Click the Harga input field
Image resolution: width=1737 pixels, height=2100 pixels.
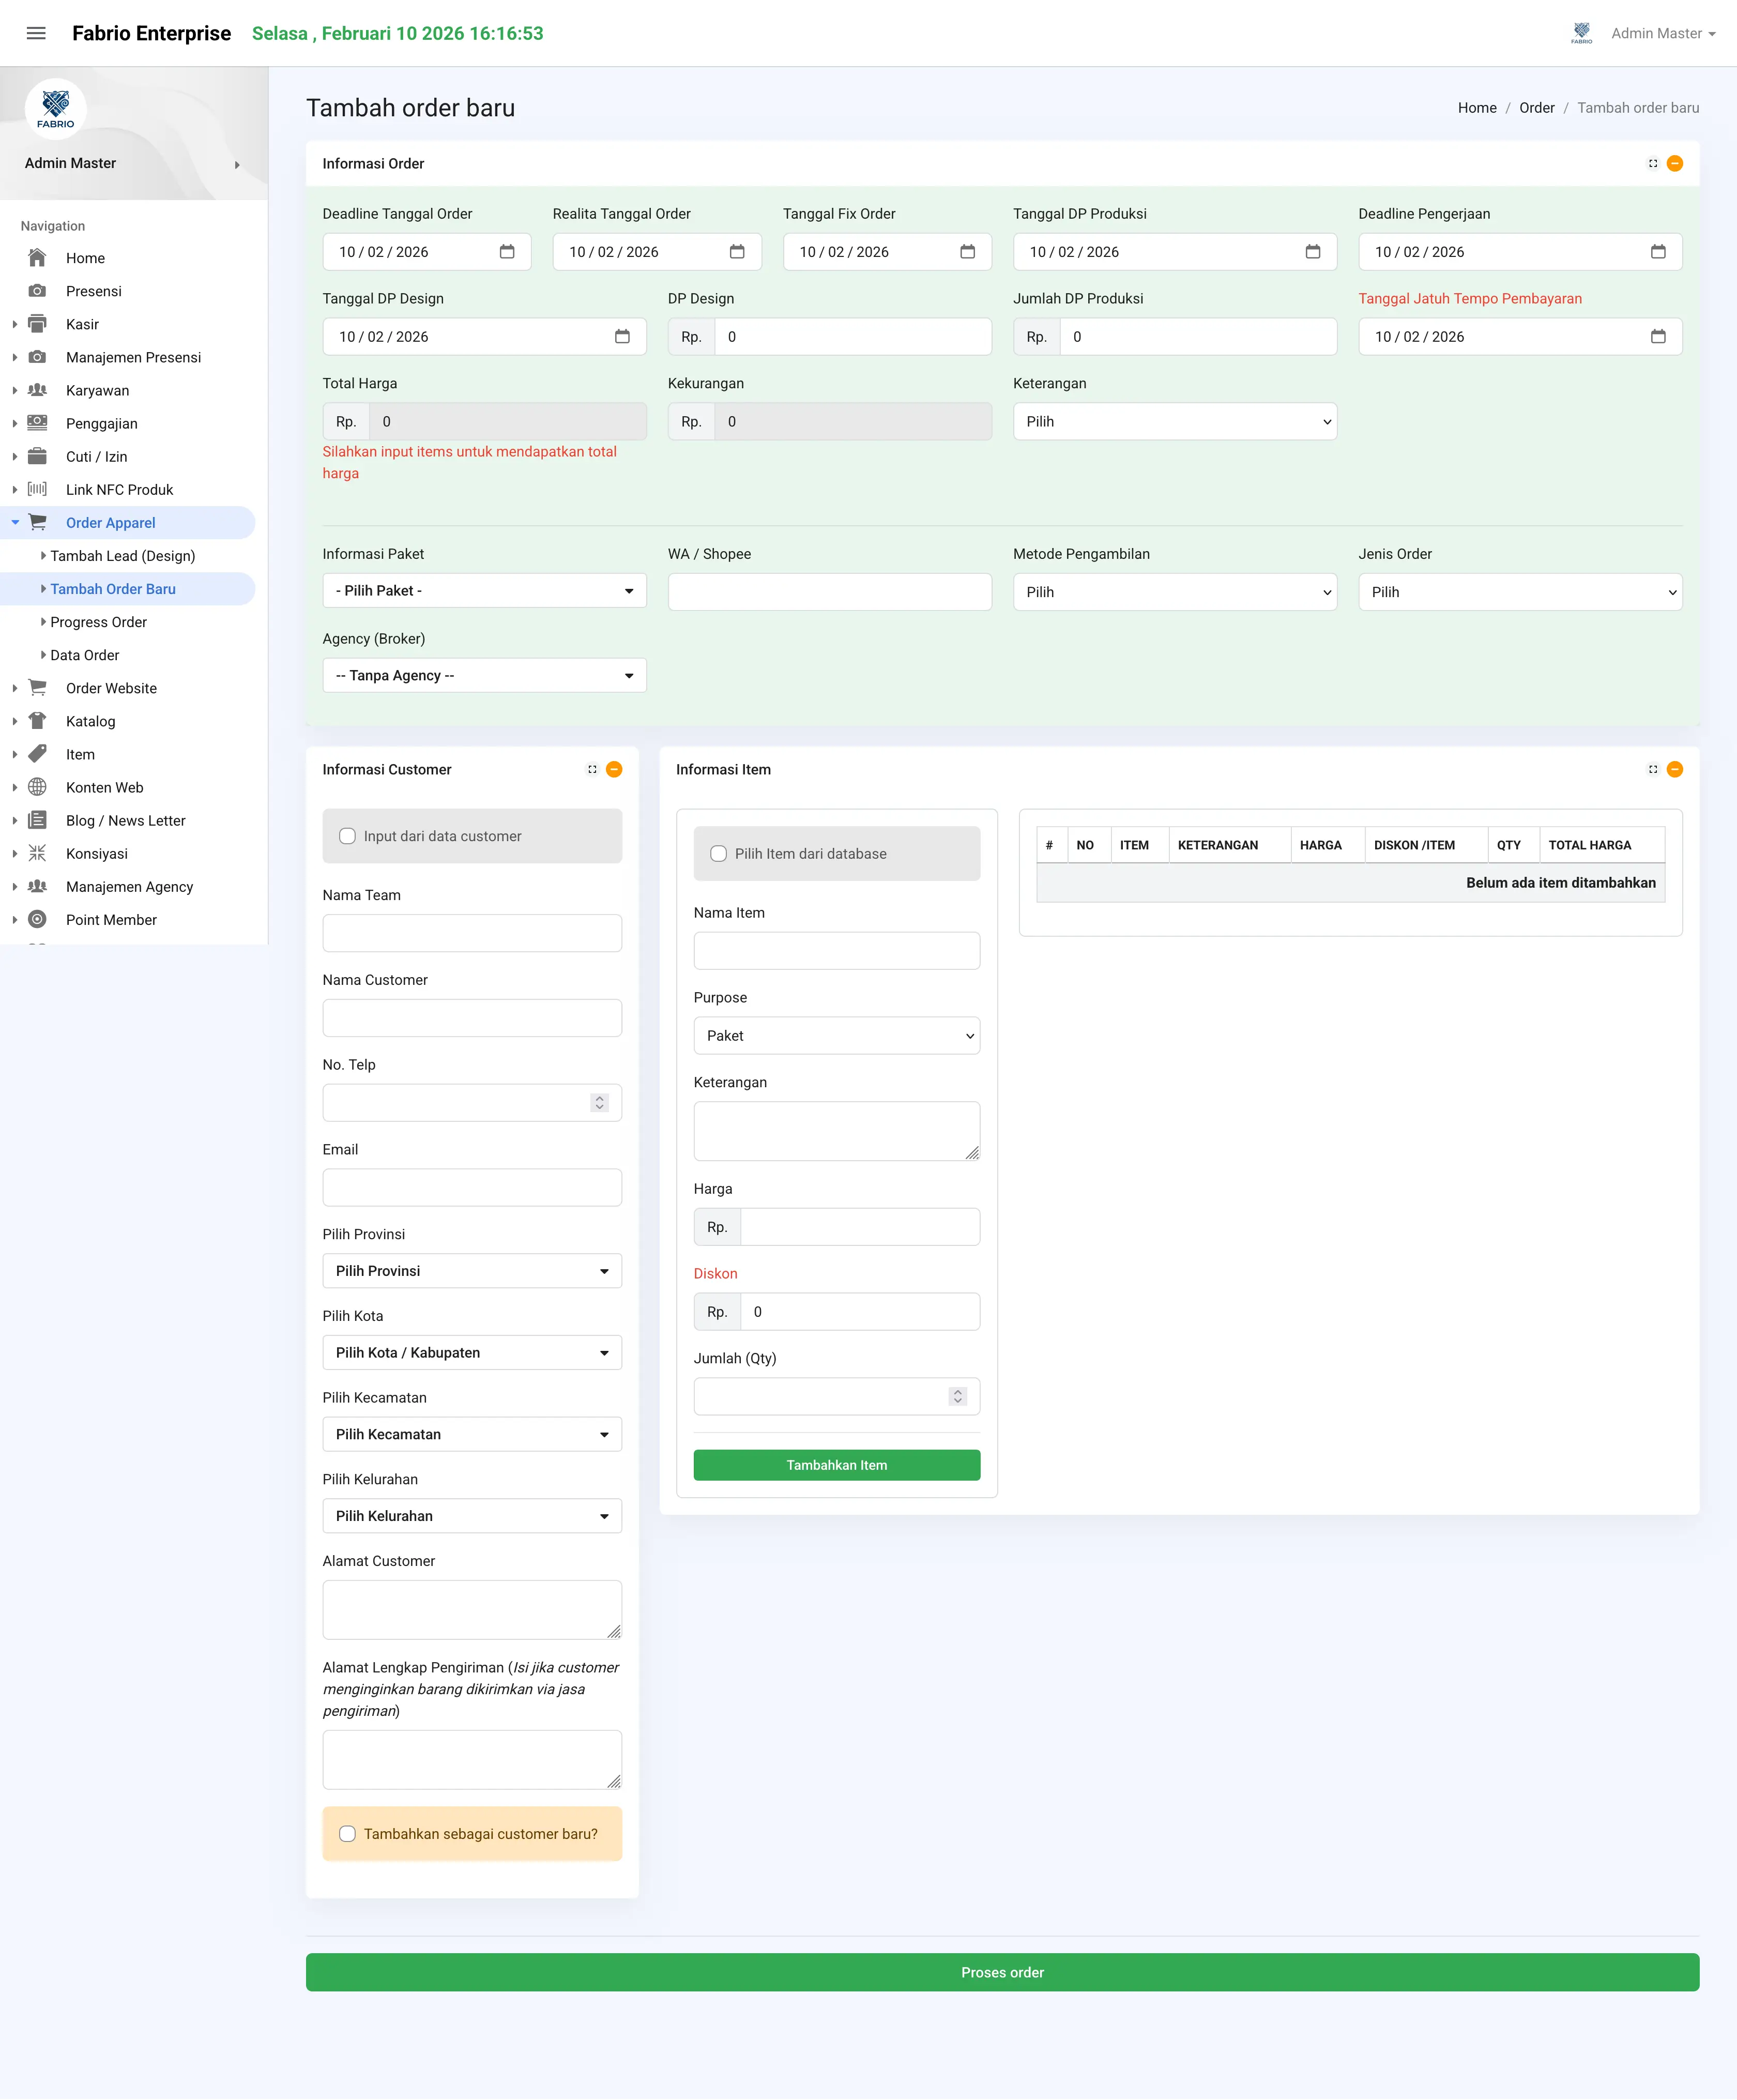(859, 1227)
